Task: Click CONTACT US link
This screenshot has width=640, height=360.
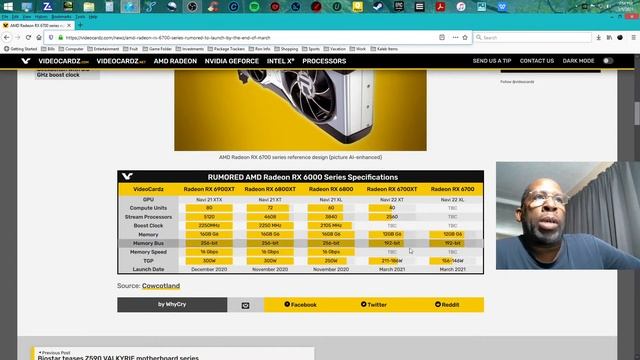Action: pos(537,61)
